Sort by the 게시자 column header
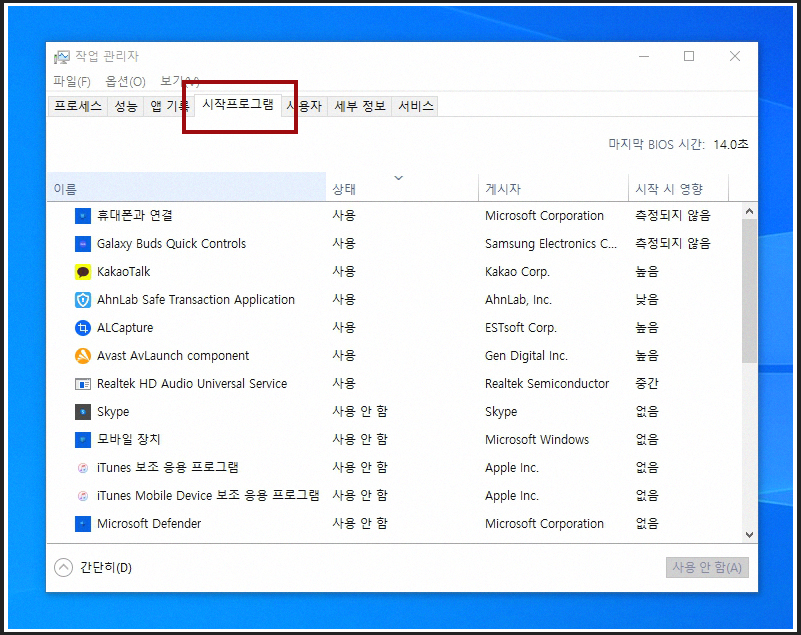 tap(553, 187)
